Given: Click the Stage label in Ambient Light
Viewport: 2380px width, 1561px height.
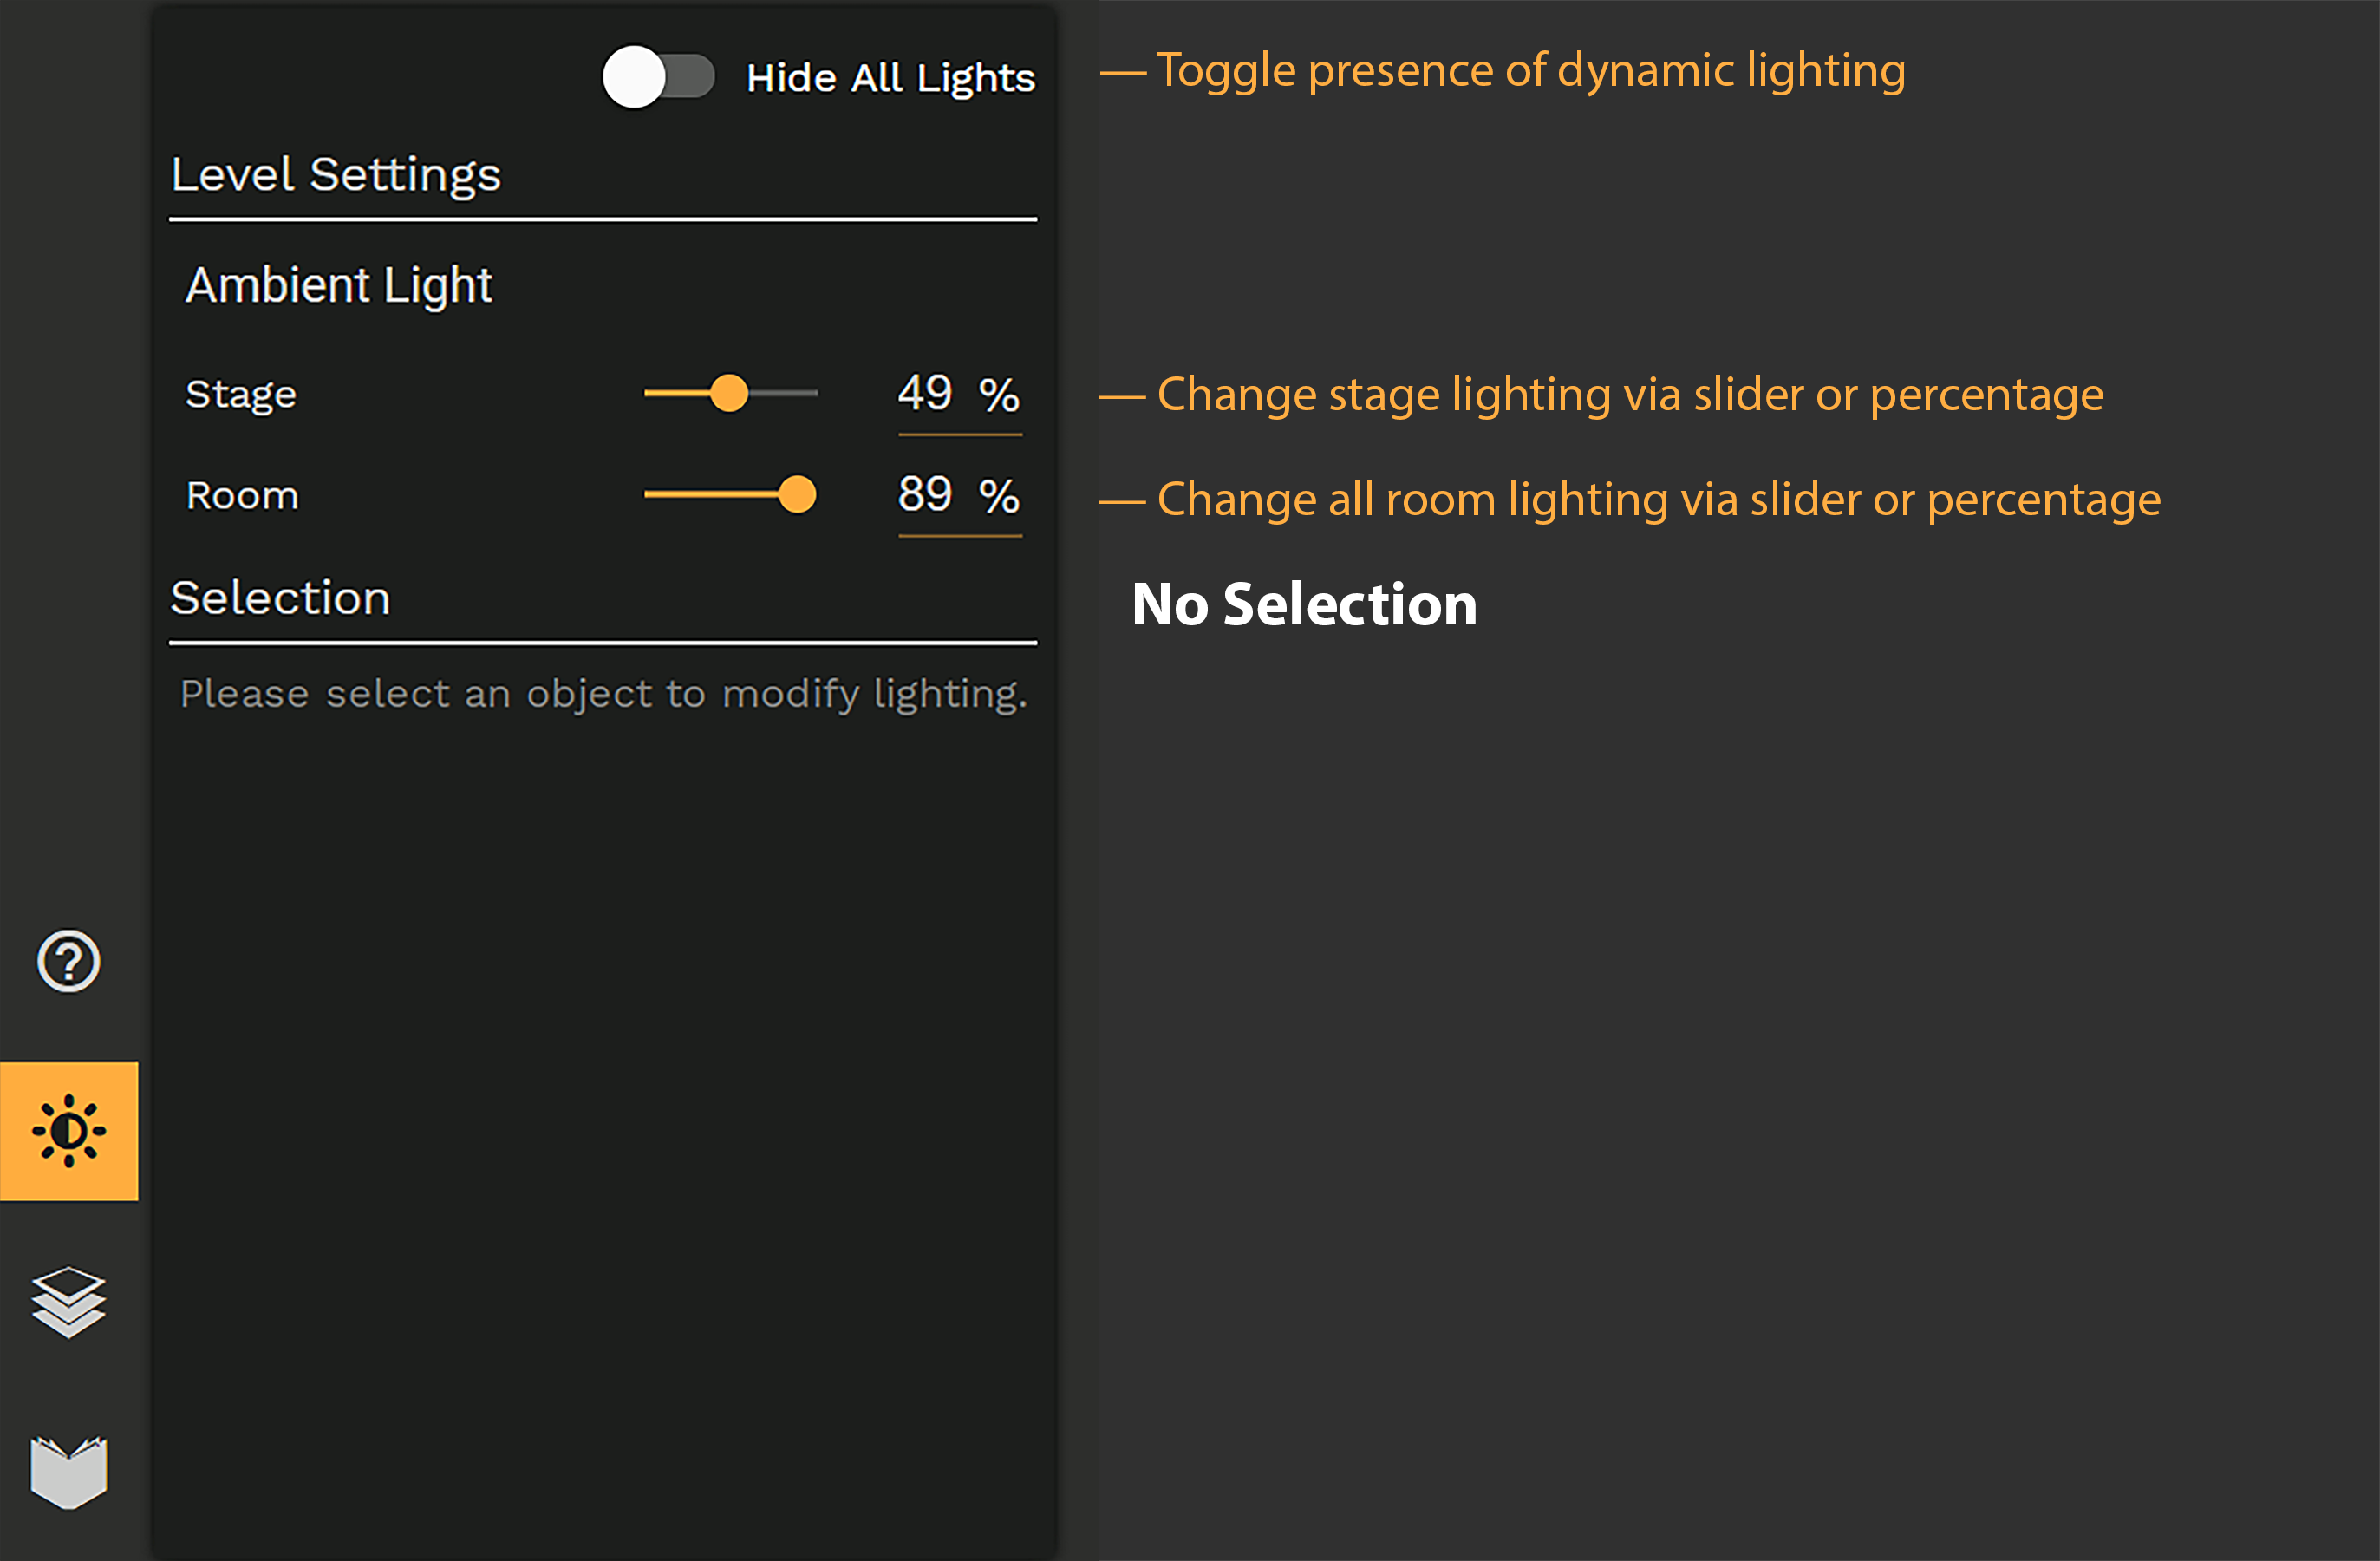Looking at the screenshot, I should pyautogui.click(x=241, y=395).
